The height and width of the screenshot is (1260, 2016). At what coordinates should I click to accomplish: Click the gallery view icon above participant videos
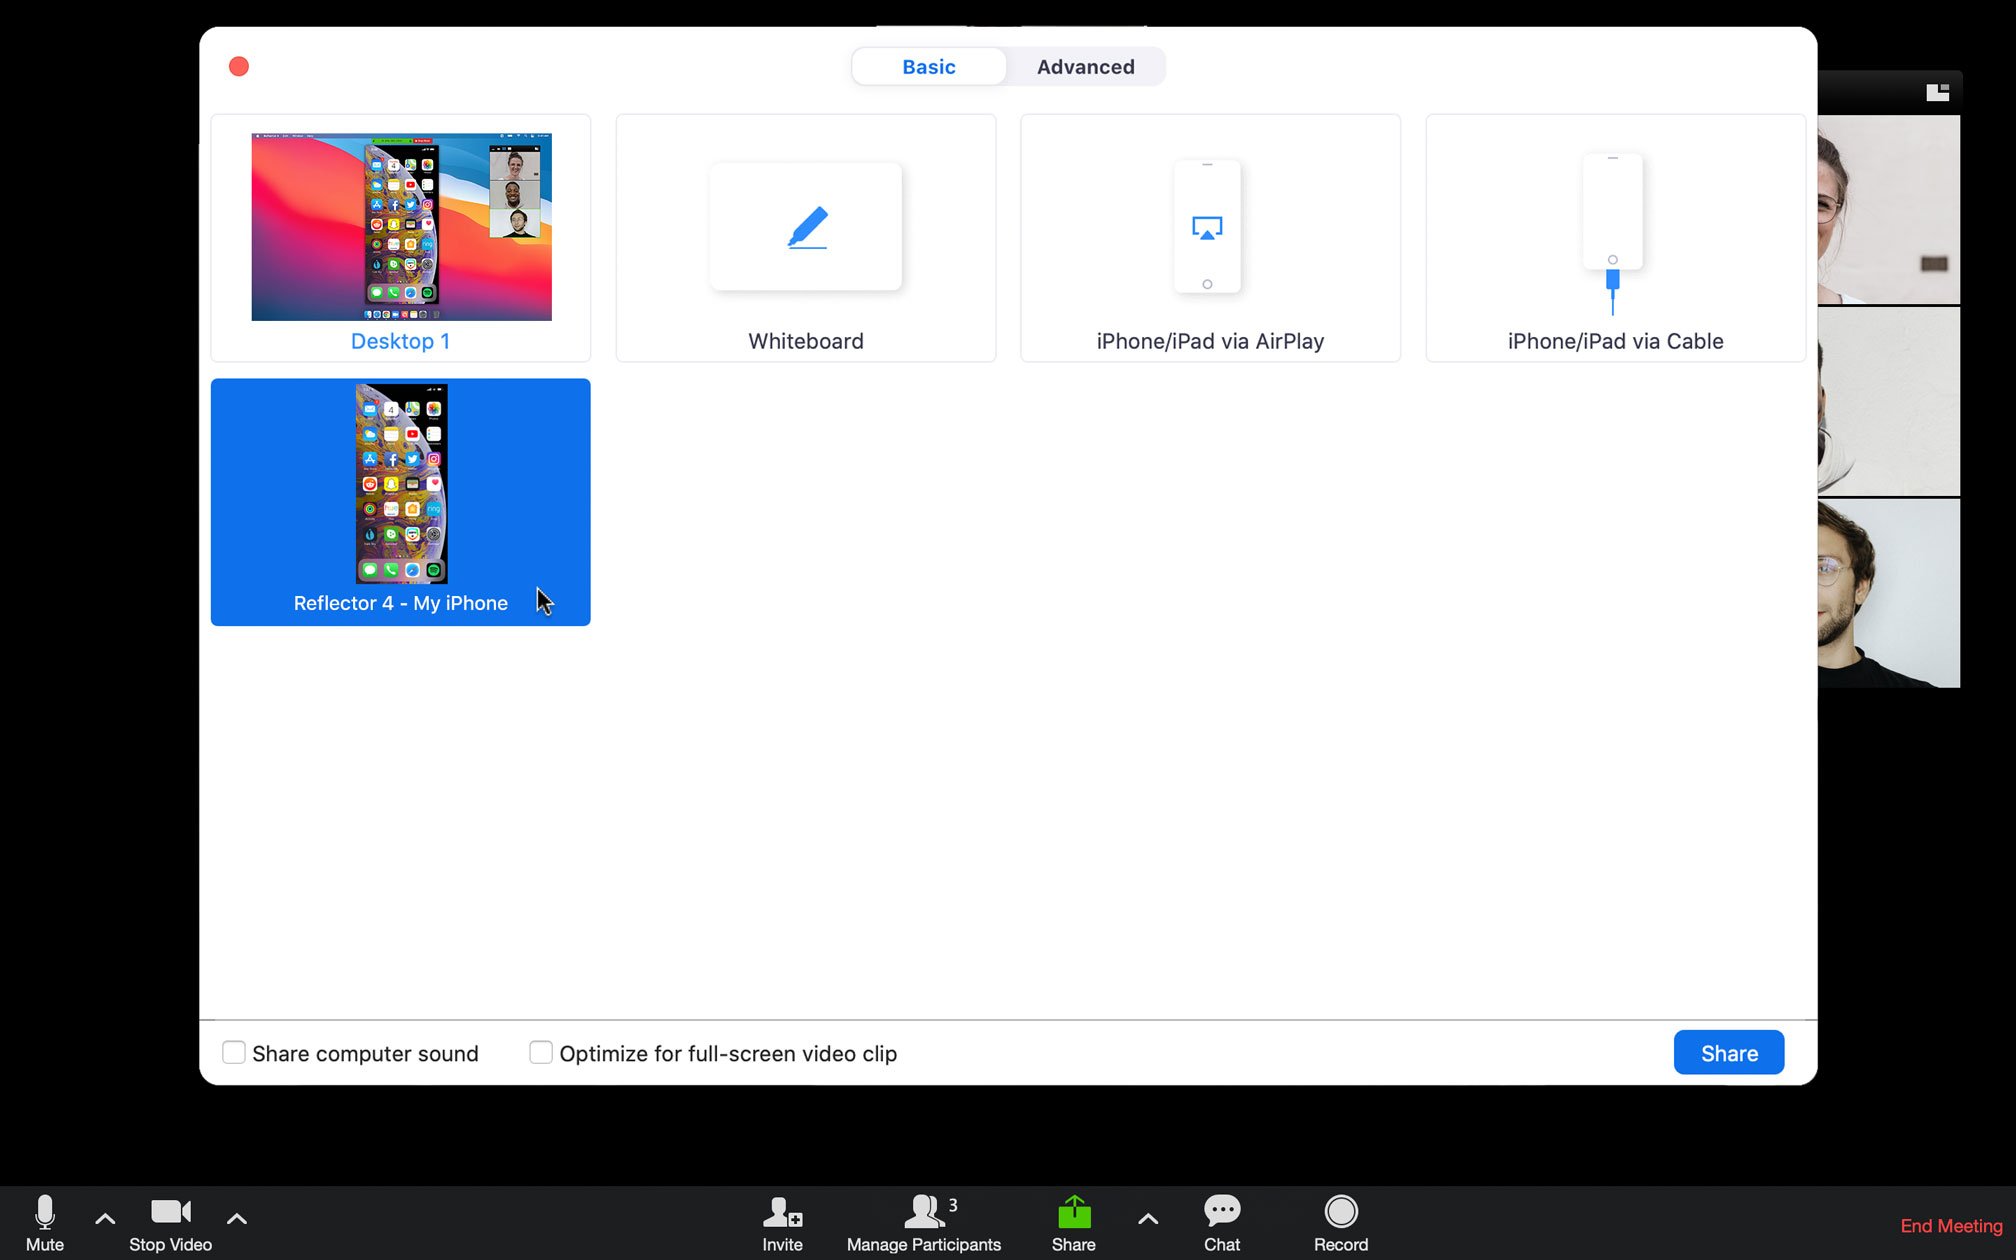coord(1938,91)
